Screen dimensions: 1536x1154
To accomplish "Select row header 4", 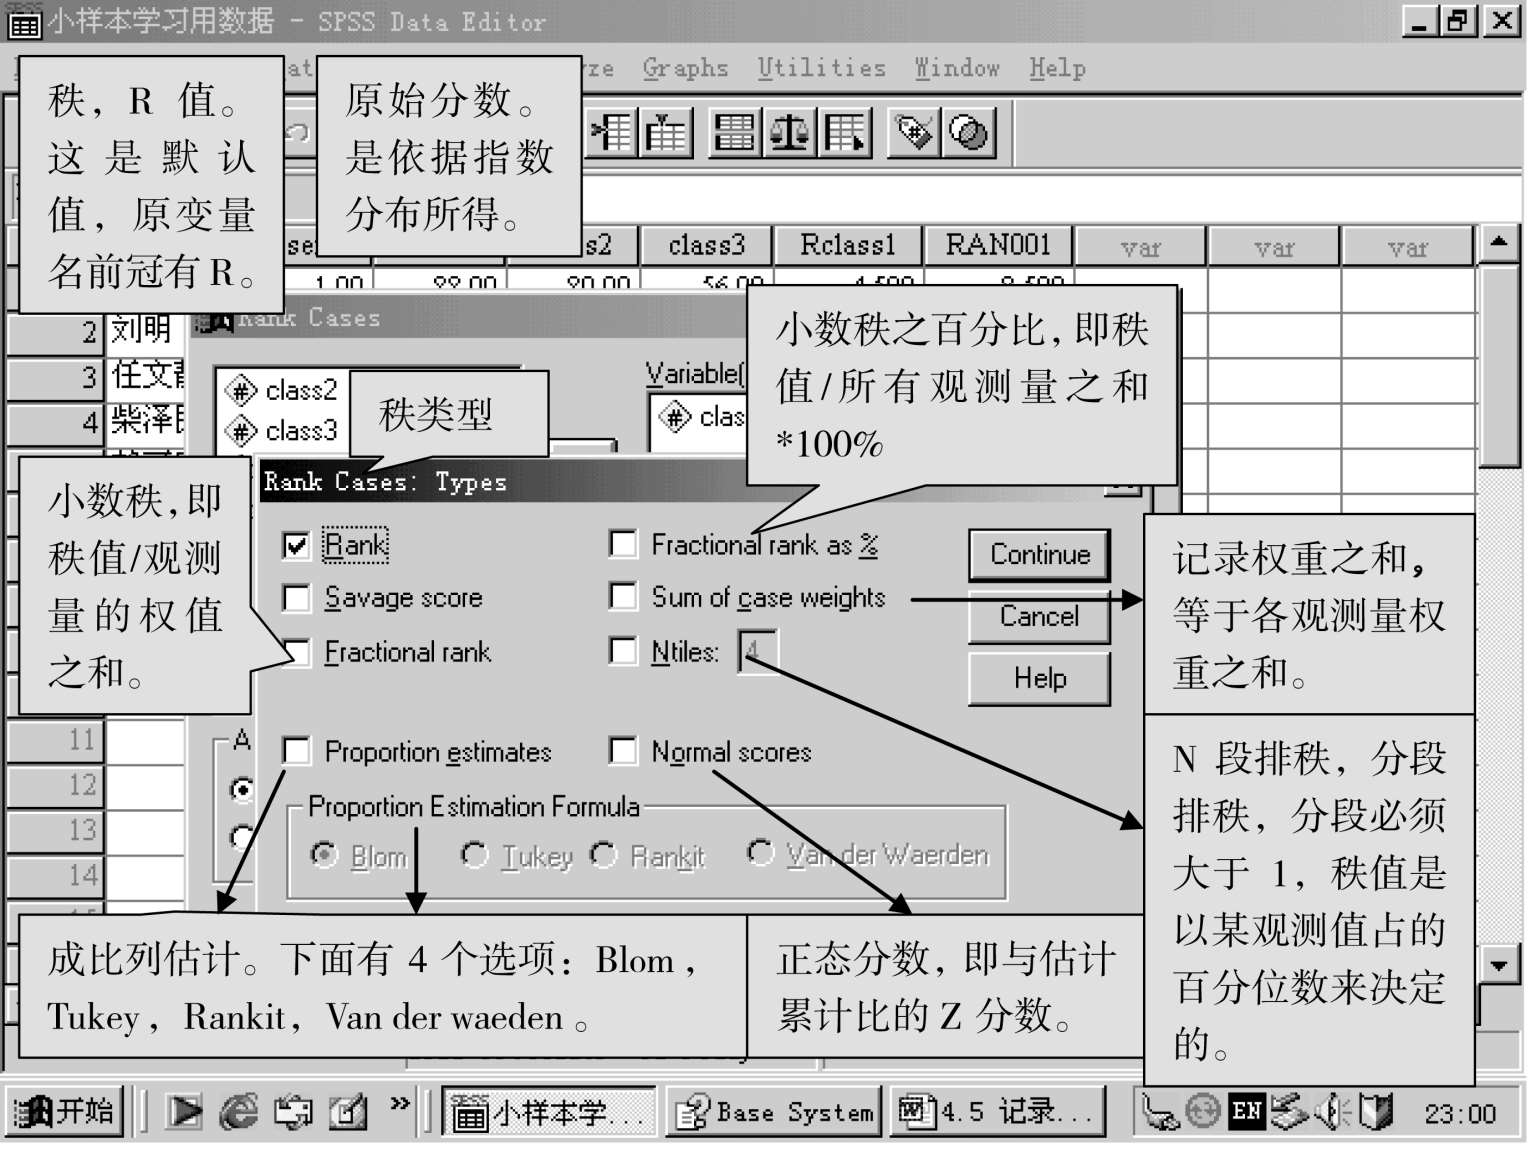I will [x=56, y=422].
